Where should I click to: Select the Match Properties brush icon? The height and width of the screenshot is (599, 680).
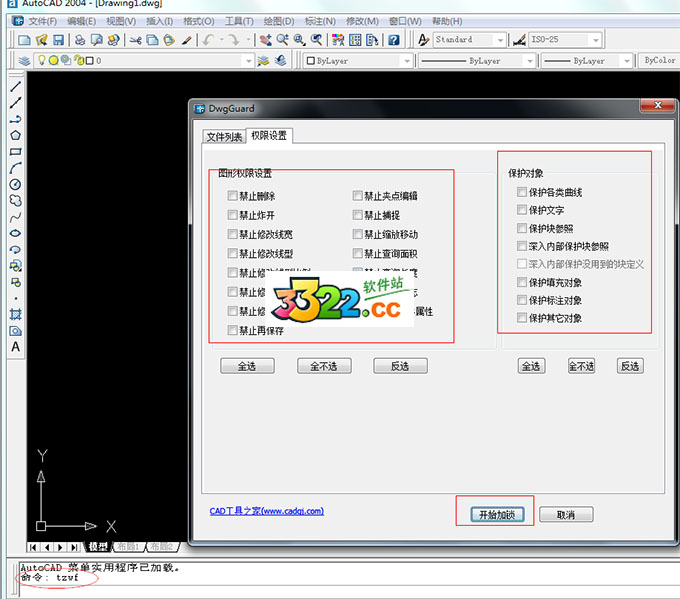coord(187,40)
